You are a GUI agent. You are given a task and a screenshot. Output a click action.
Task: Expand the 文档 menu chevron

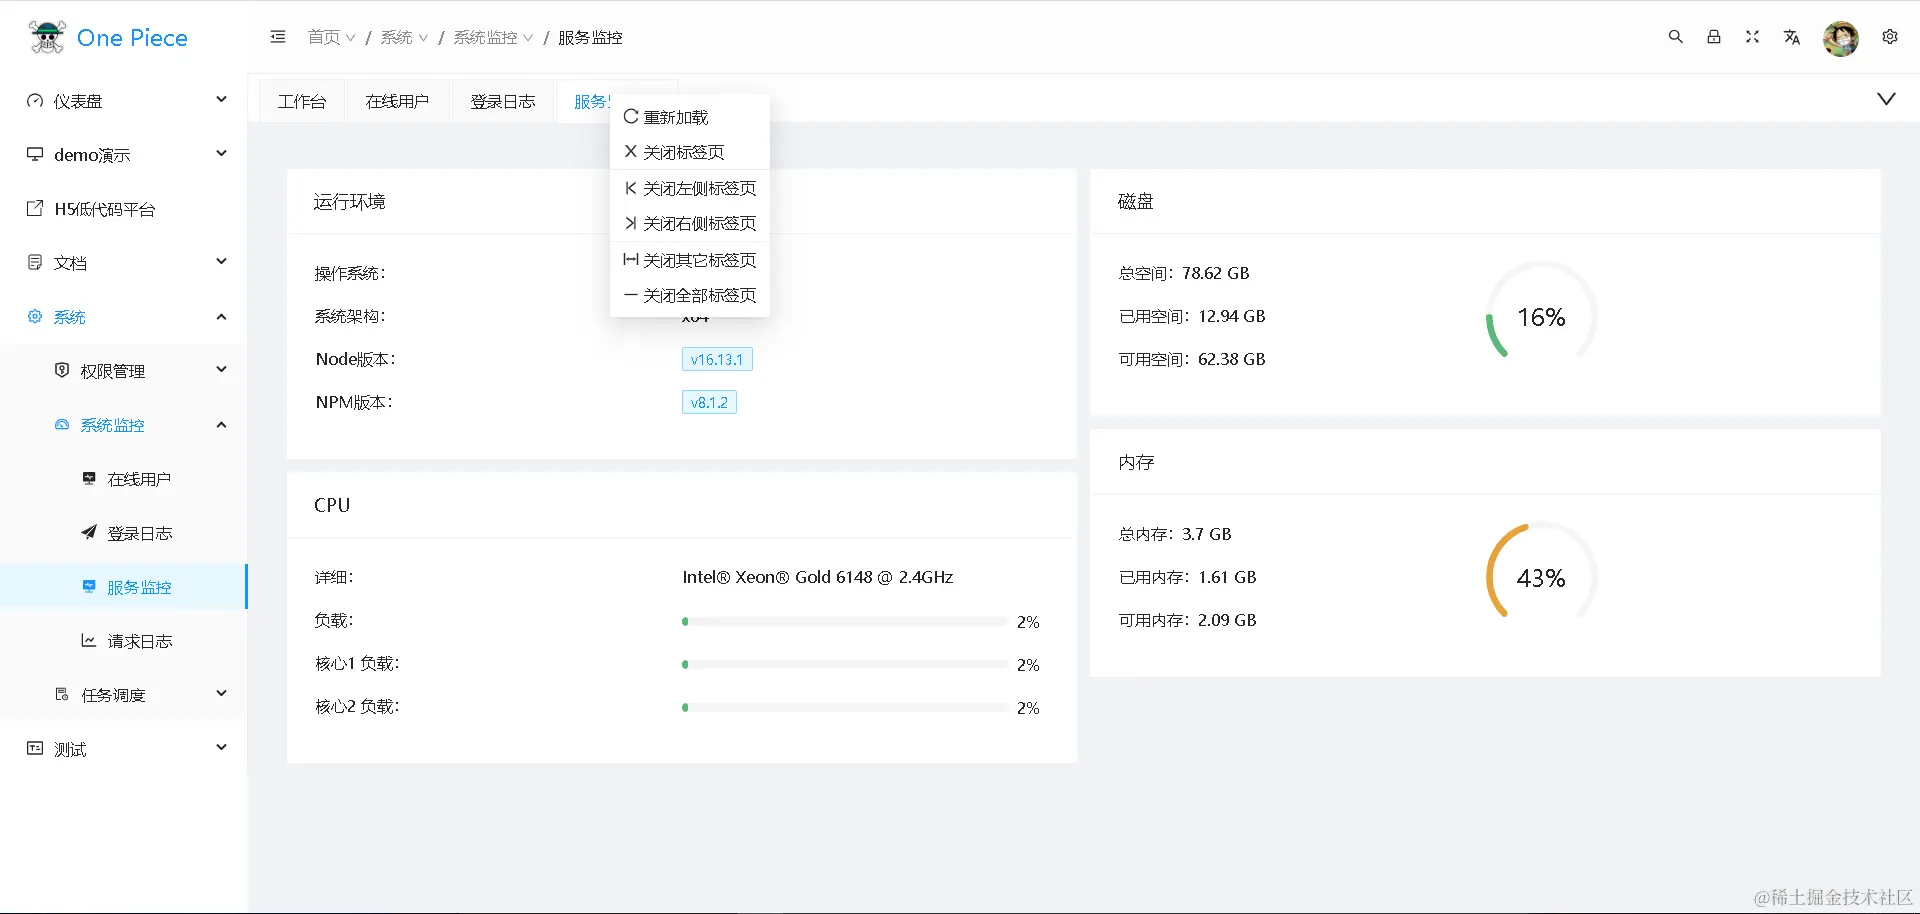click(x=222, y=261)
